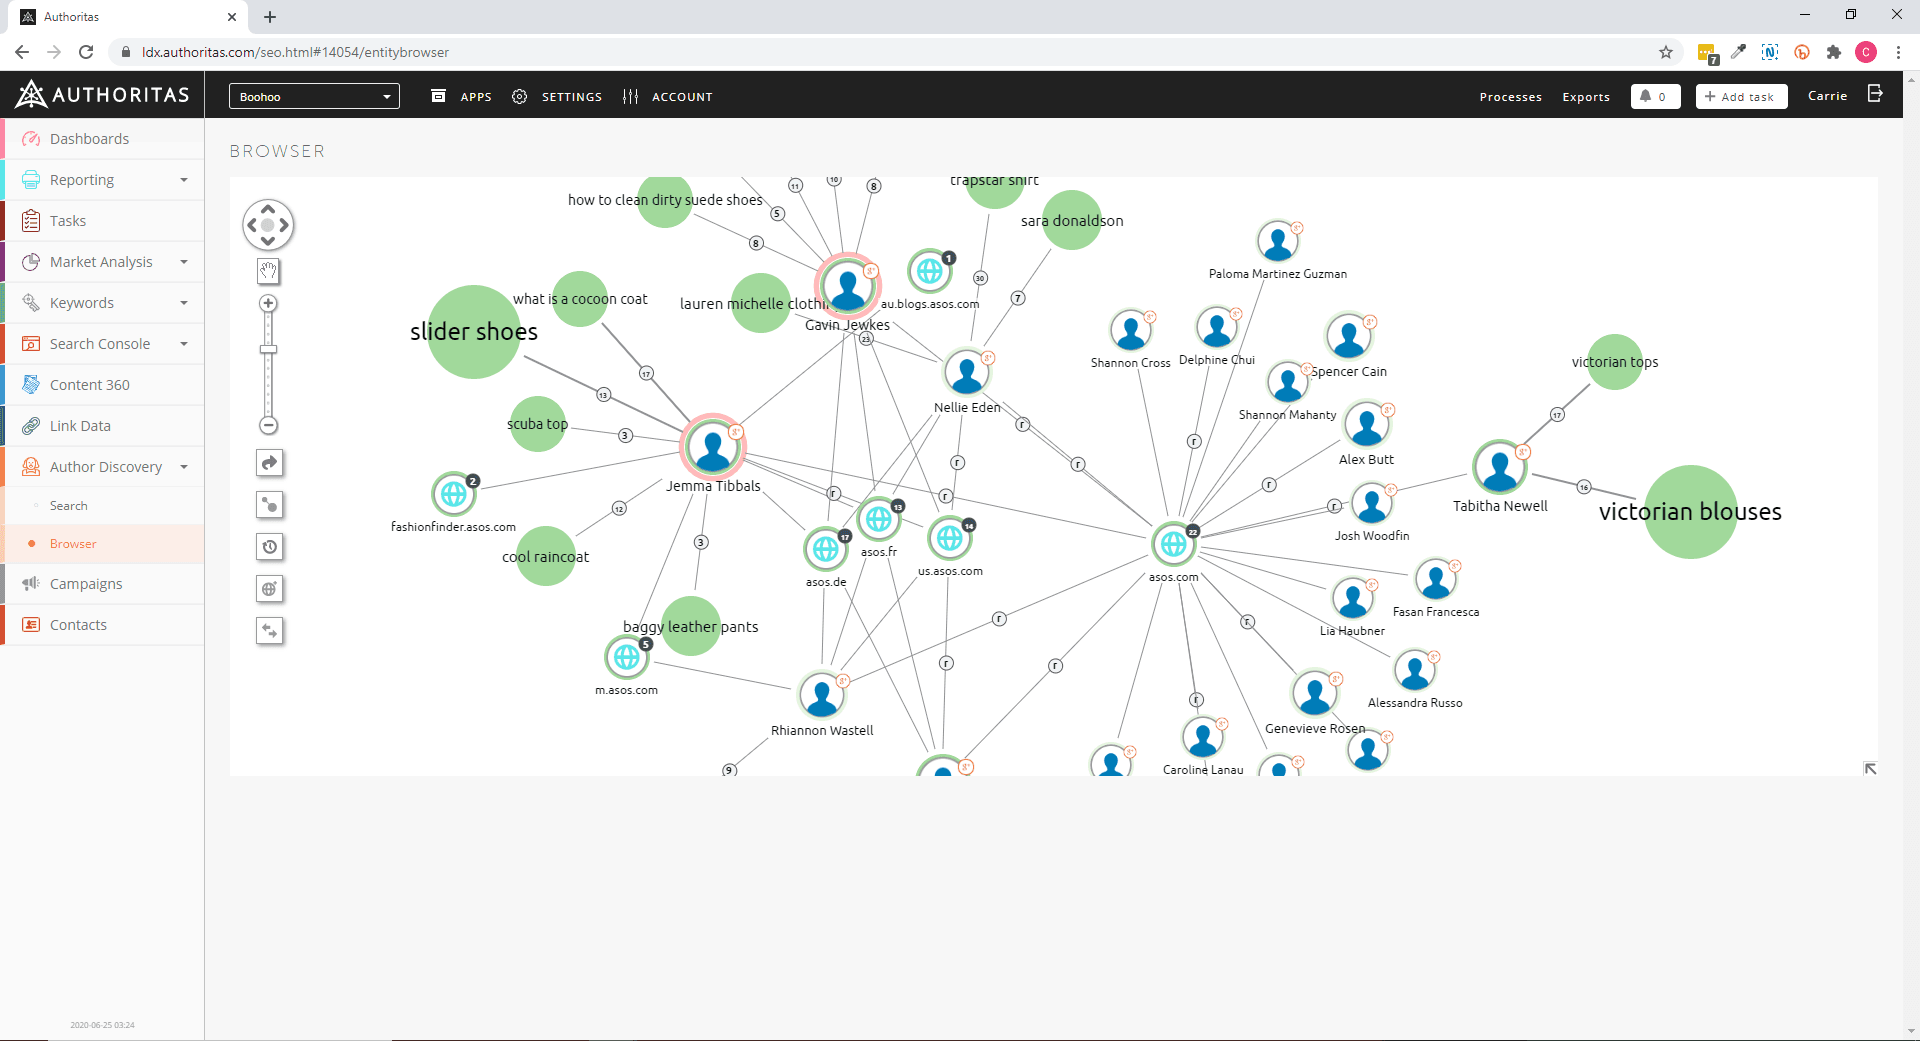Click the zoom out minus button
Viewport: 1920px width, 1041px height.
(x=268, y=425)
